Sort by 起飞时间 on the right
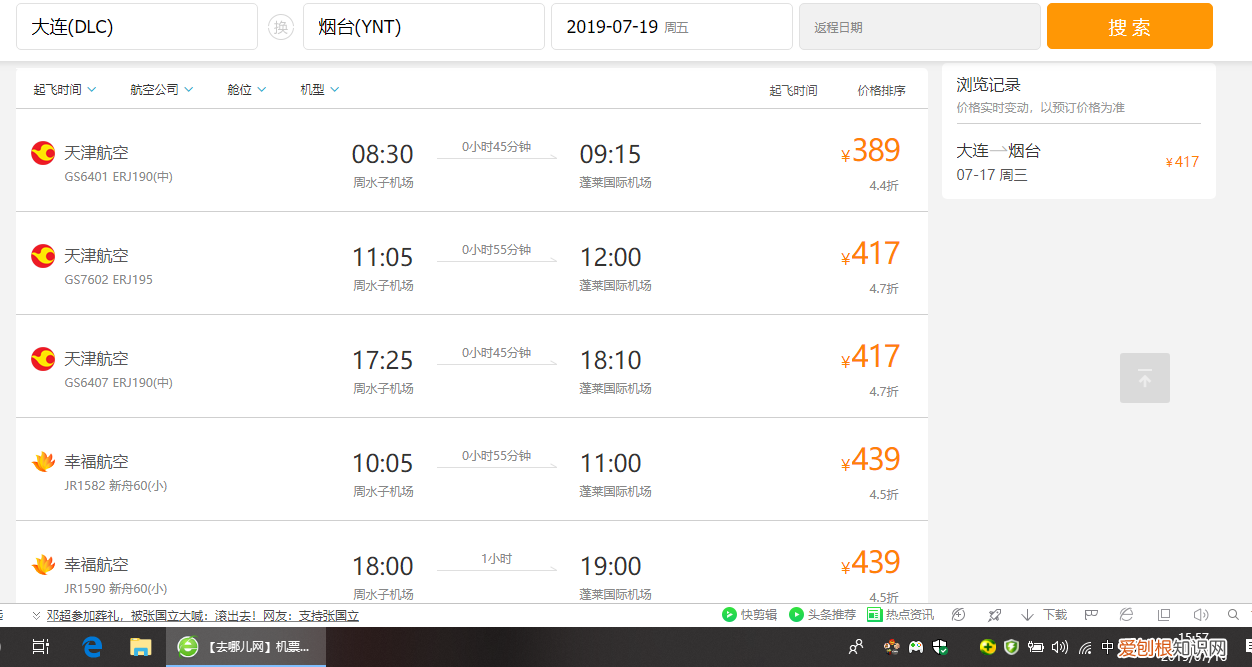 (x=793, y=90)
